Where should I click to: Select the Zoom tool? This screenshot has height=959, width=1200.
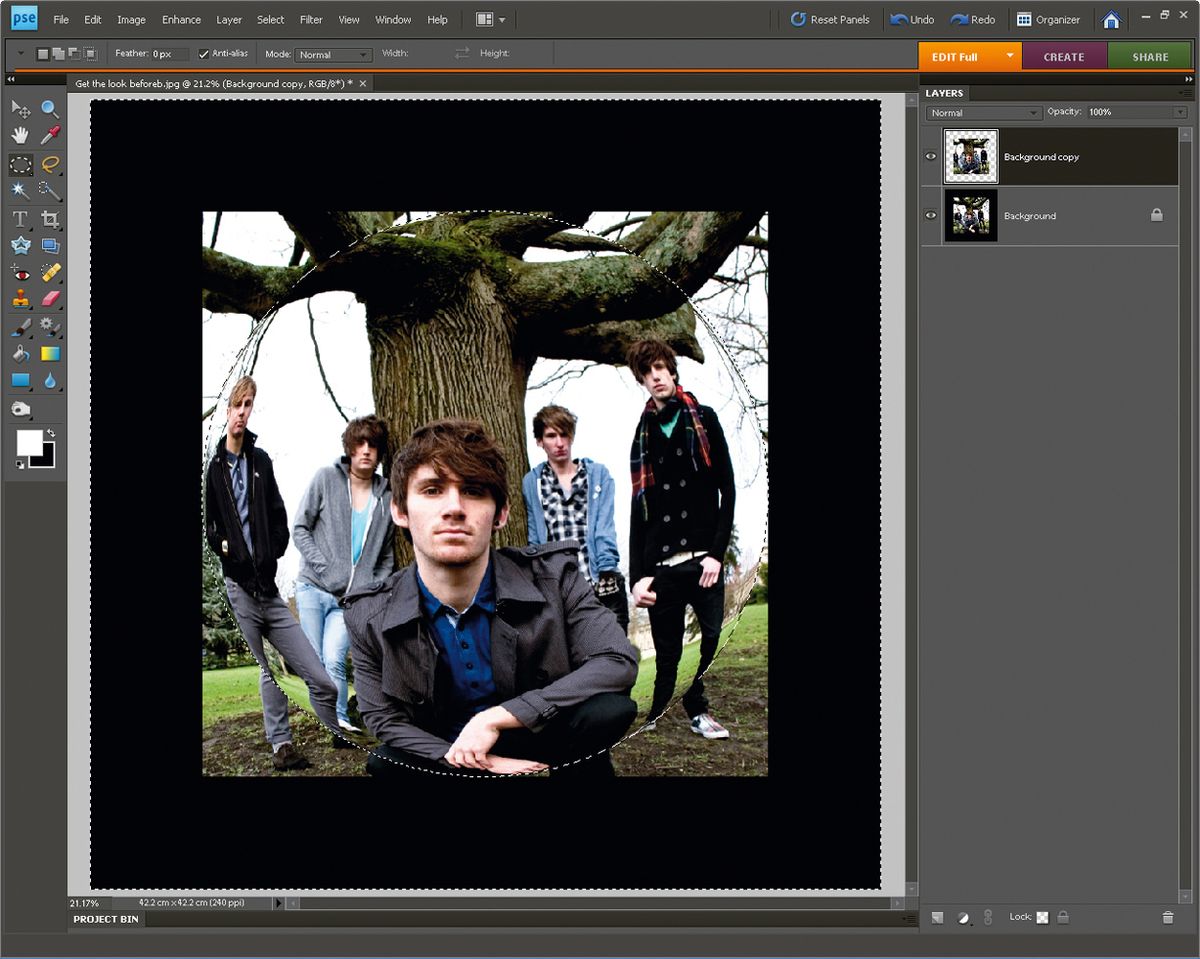click(x=50, y=108)
